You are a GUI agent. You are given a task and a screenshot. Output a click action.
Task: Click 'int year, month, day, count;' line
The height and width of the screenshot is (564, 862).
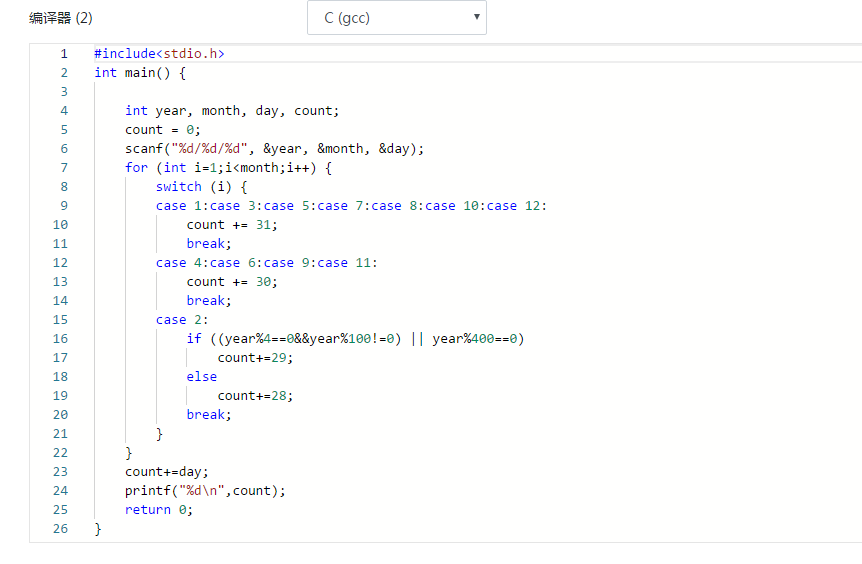tap(232, 111)
